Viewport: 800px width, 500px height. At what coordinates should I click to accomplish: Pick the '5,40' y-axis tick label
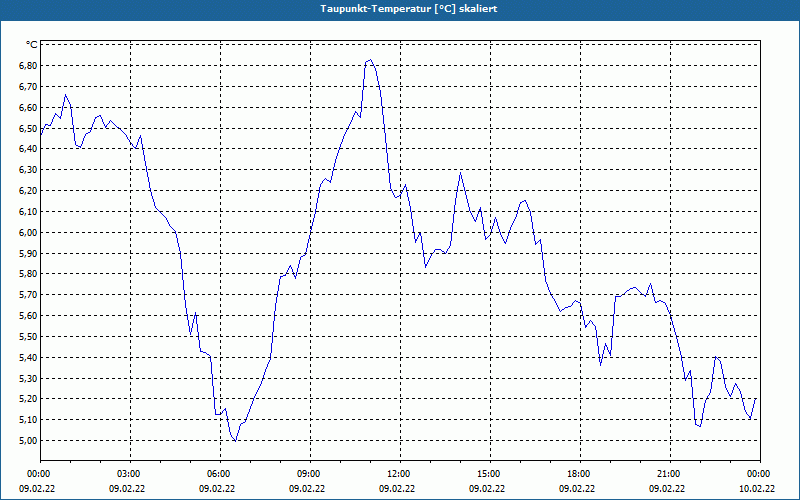(x=28, y=358)
